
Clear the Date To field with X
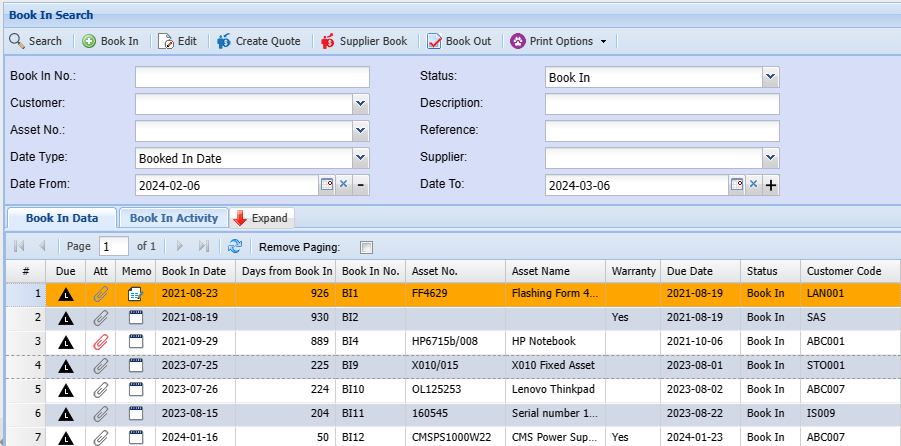pyautogui.click(x=753, y=185)
